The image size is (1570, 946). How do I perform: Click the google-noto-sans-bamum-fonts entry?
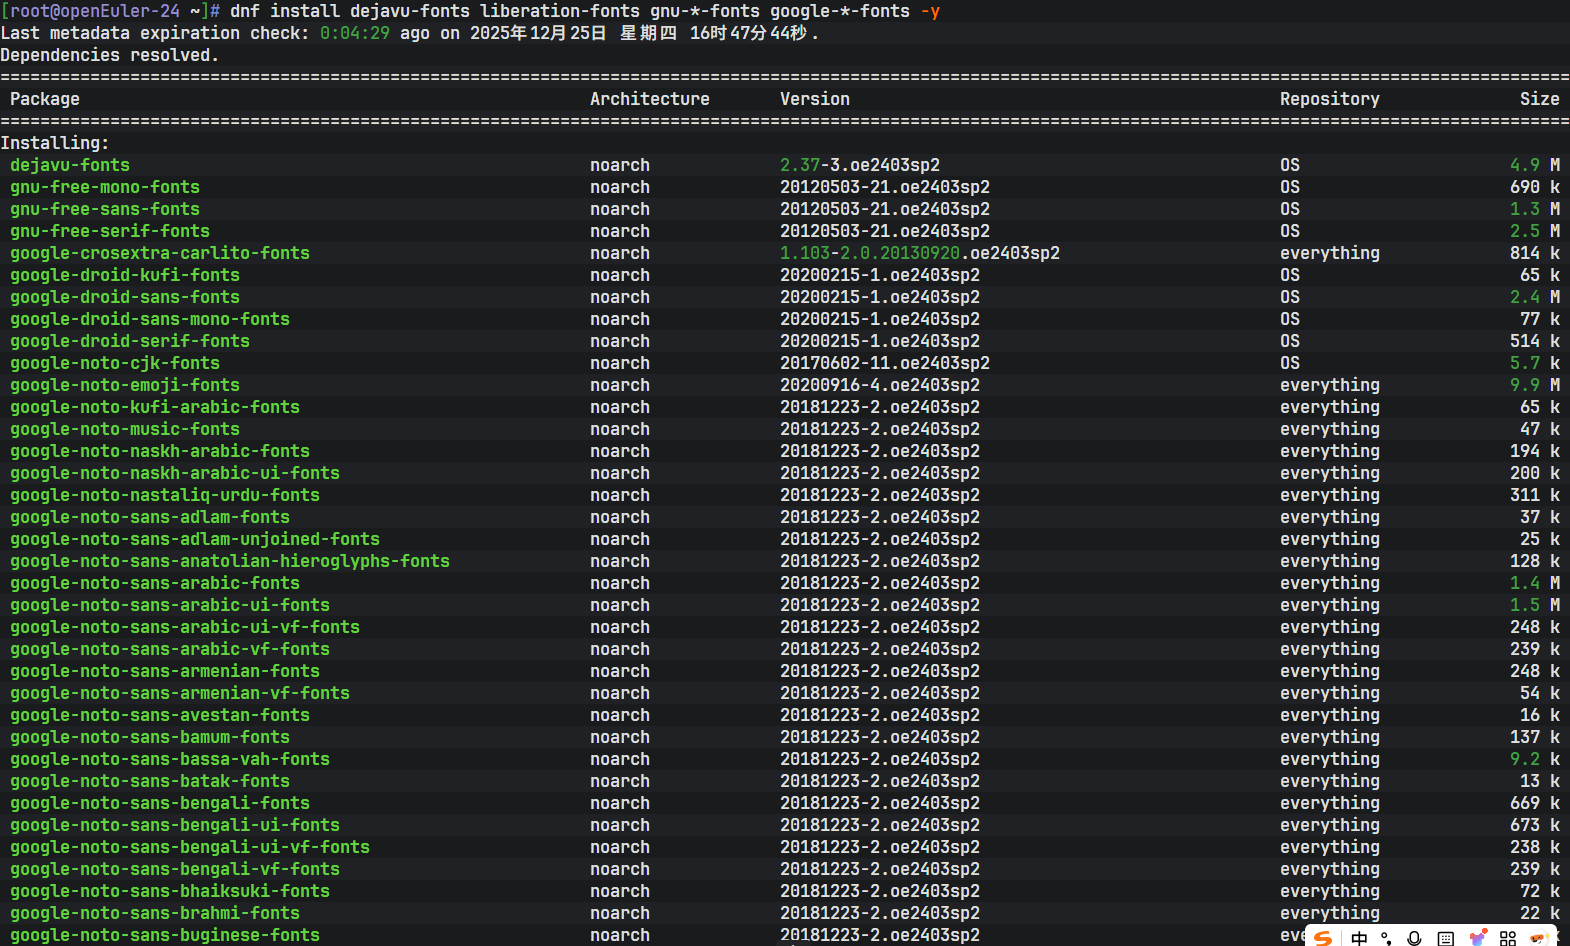click(x=150, y=737)
